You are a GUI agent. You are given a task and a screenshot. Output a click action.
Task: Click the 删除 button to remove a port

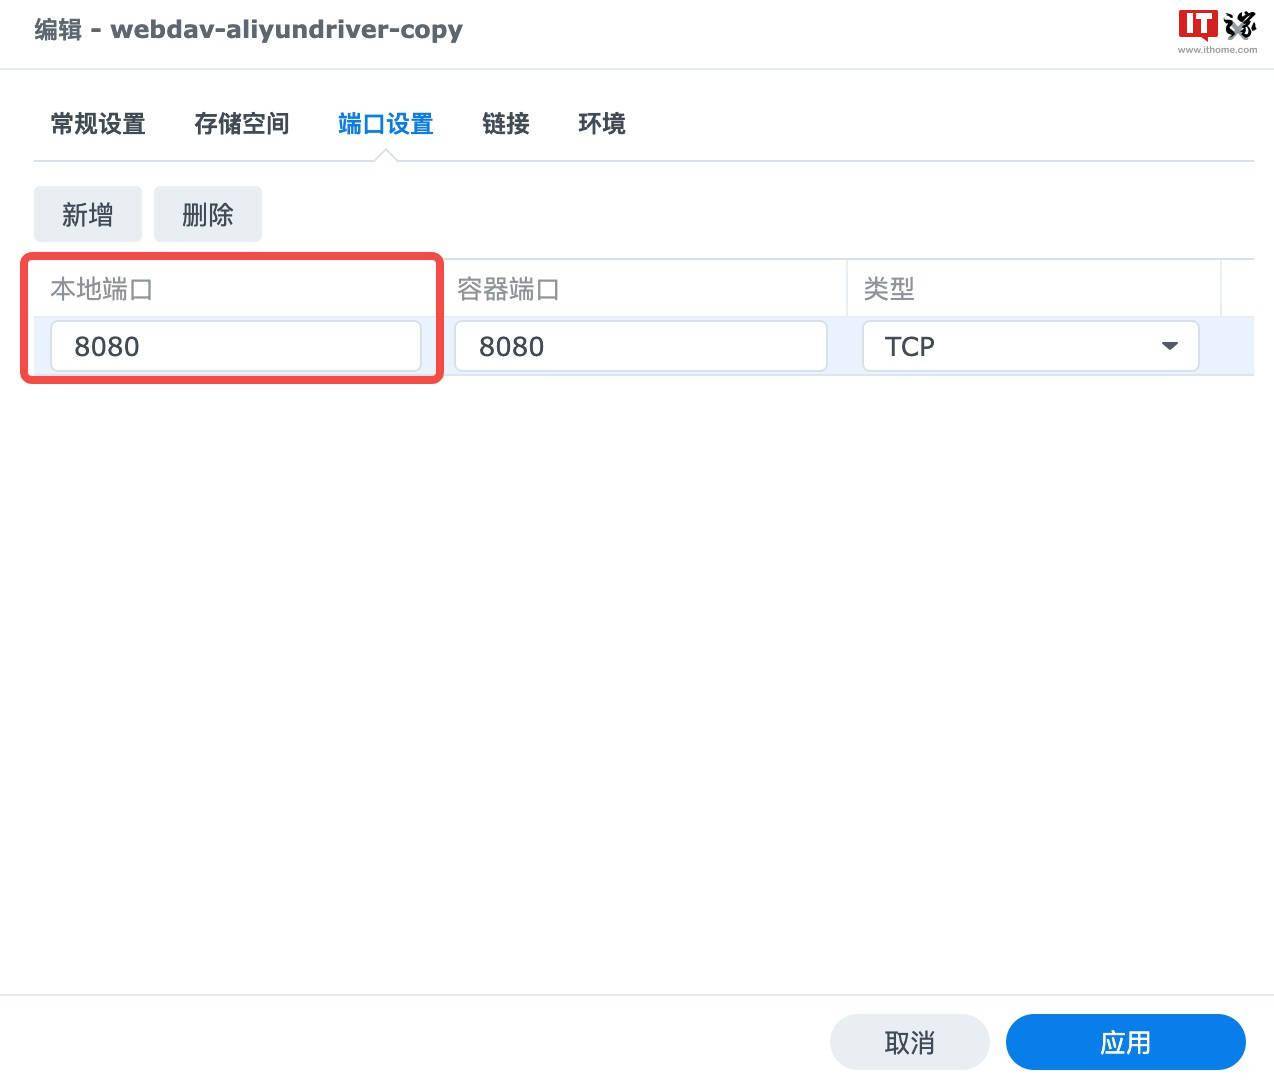pos(207,214)
